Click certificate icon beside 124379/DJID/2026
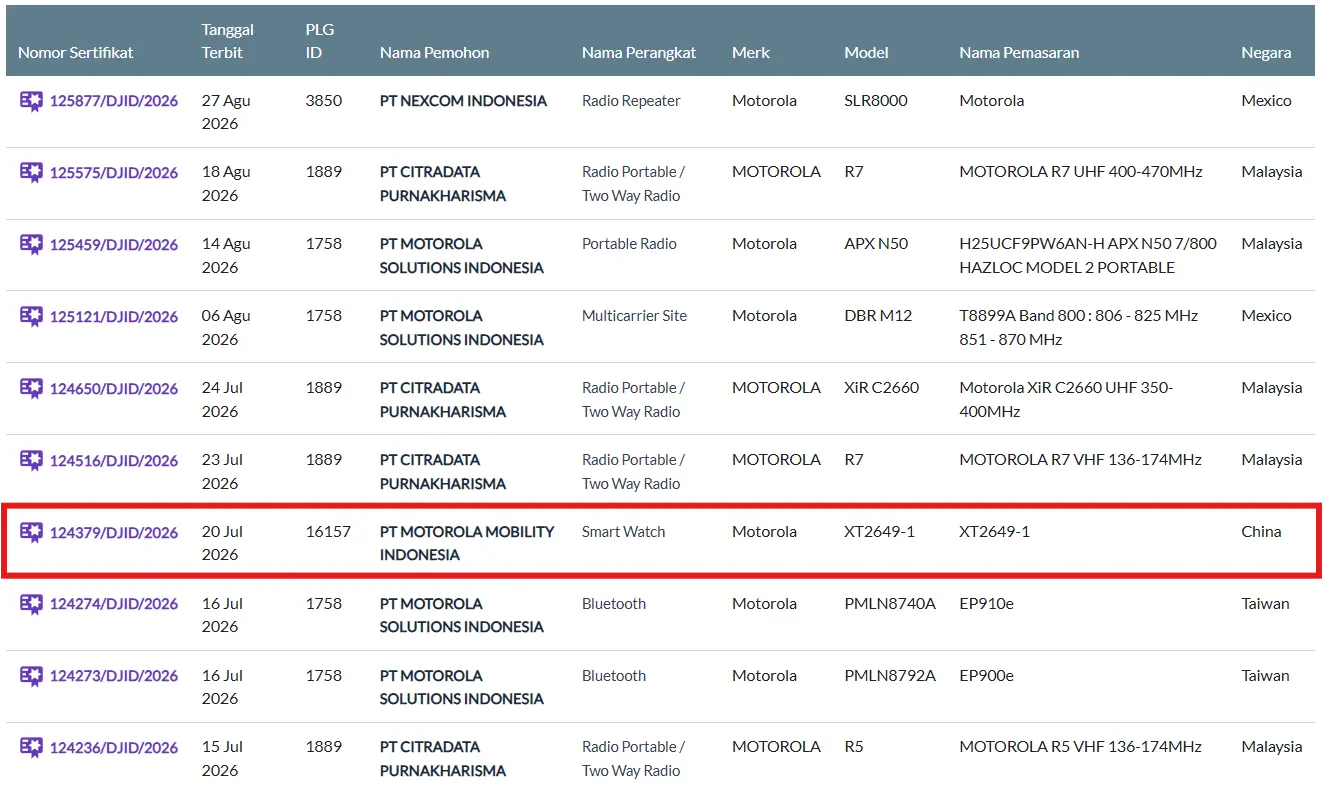1323x792 pixels. 31,533
